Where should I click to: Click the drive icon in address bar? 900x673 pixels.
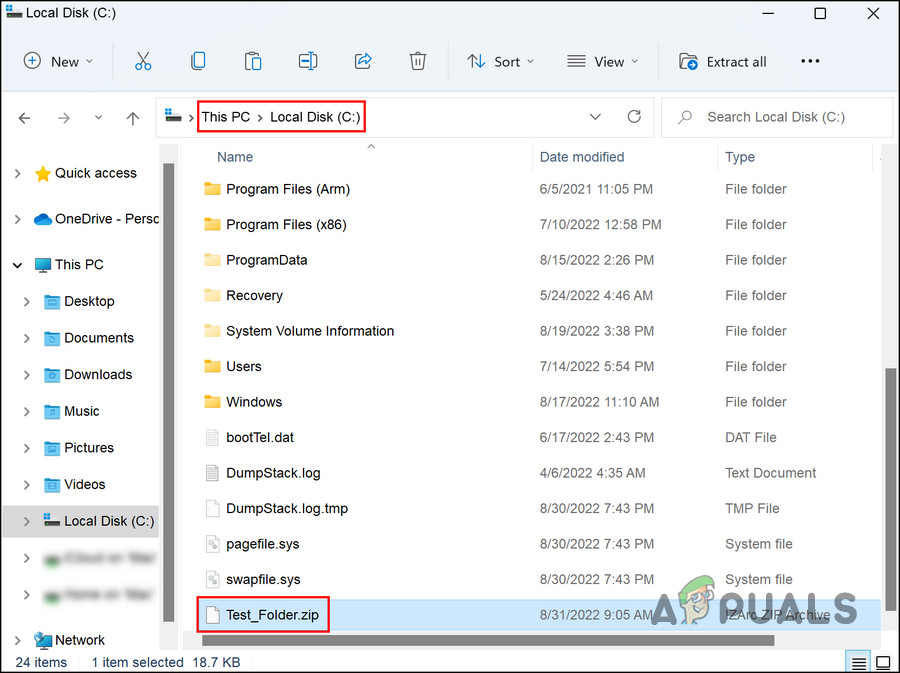click(x=173, y=115)
